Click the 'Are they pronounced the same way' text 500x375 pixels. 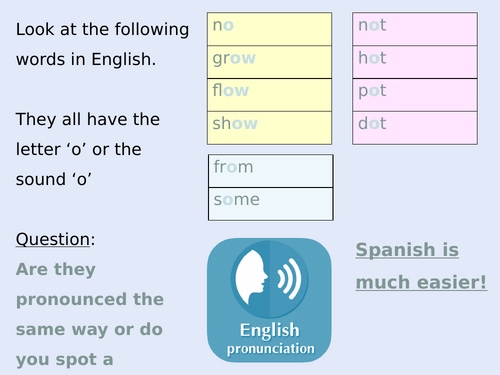[90, 314]
